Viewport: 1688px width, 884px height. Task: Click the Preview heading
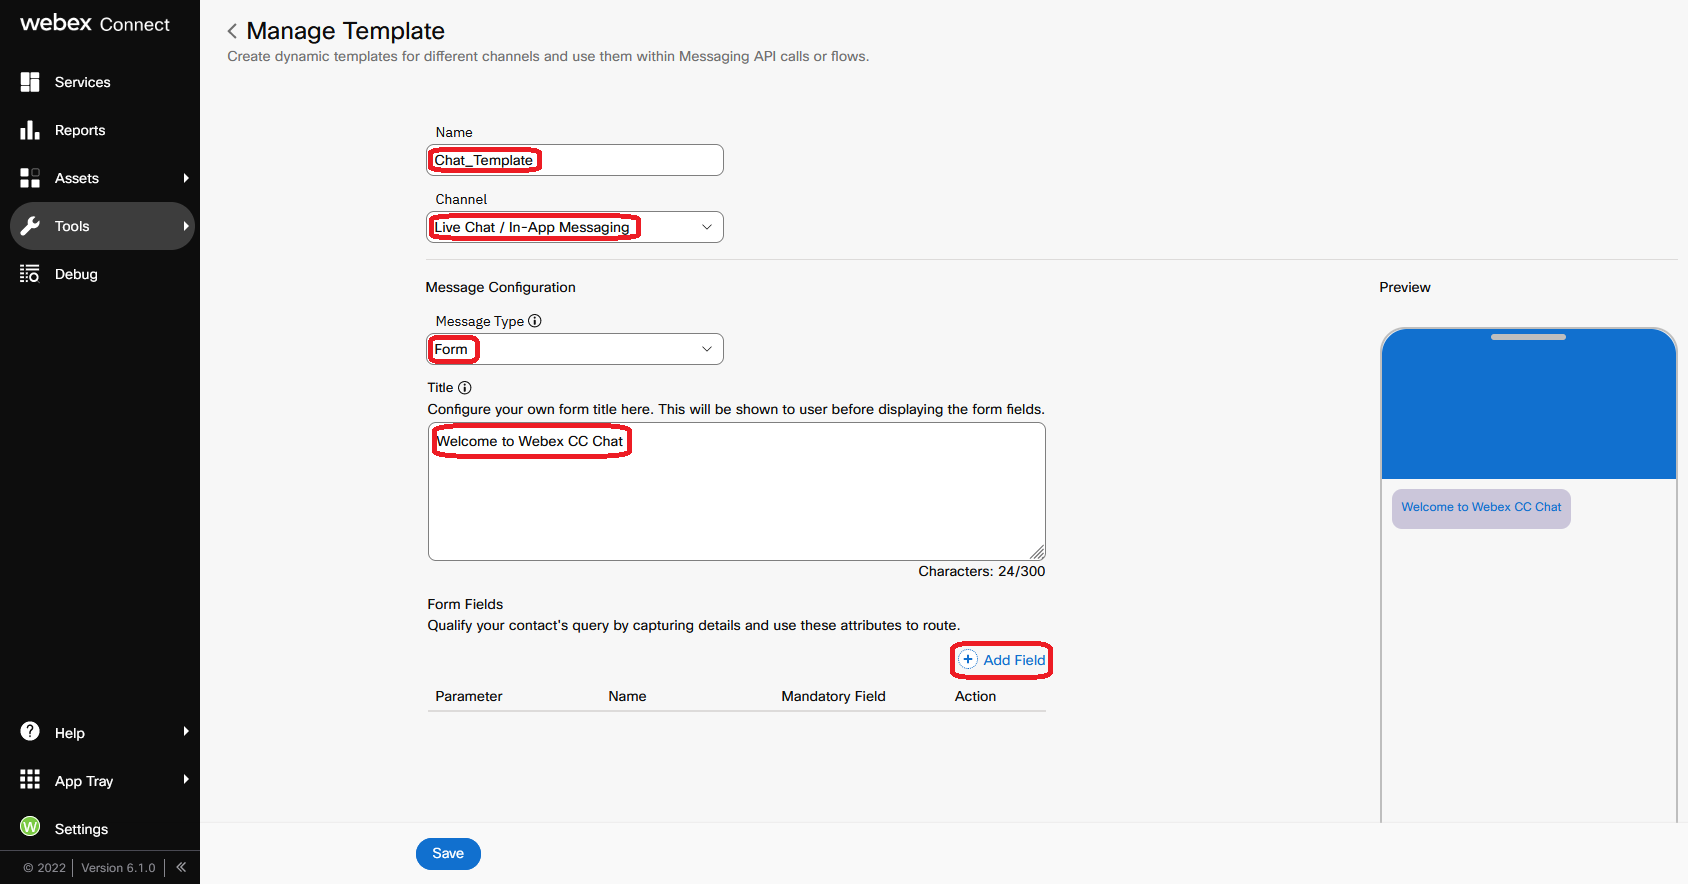(1405, 287)
